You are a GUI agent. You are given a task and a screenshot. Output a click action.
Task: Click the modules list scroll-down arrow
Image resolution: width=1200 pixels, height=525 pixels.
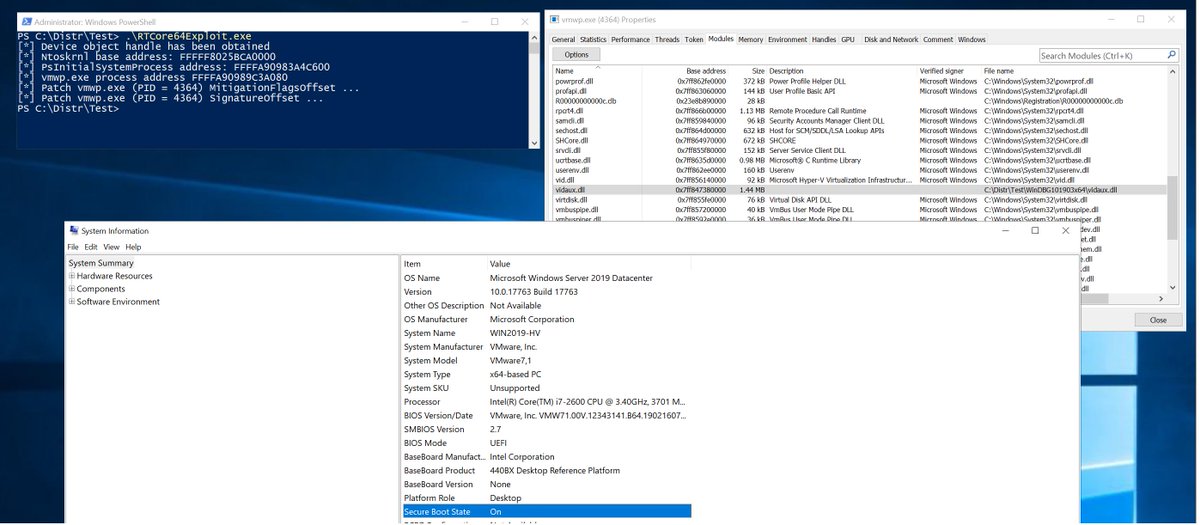coord(1170,287)
